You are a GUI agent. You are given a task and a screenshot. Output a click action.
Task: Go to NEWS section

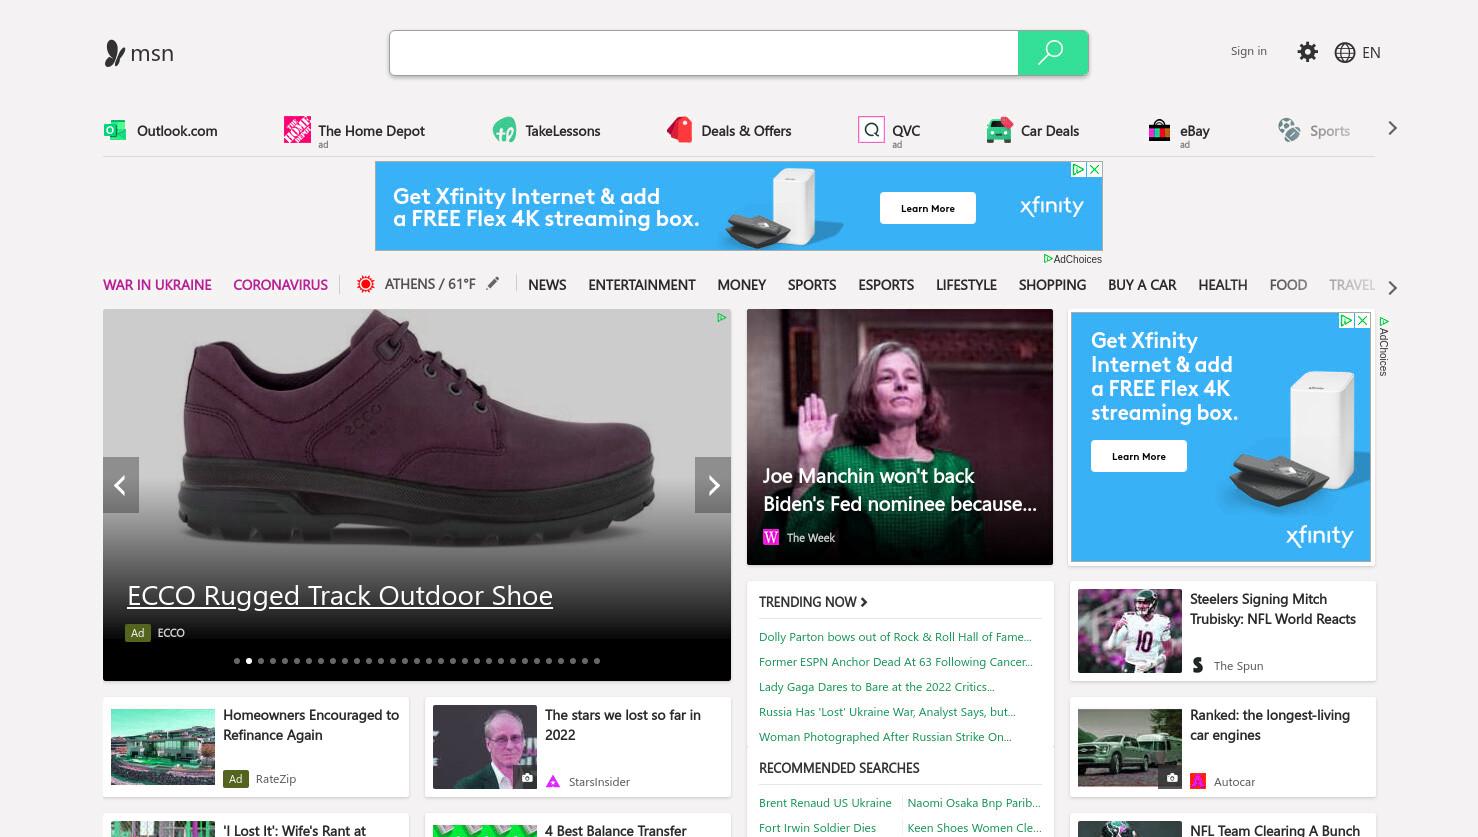tap(547, 285)
